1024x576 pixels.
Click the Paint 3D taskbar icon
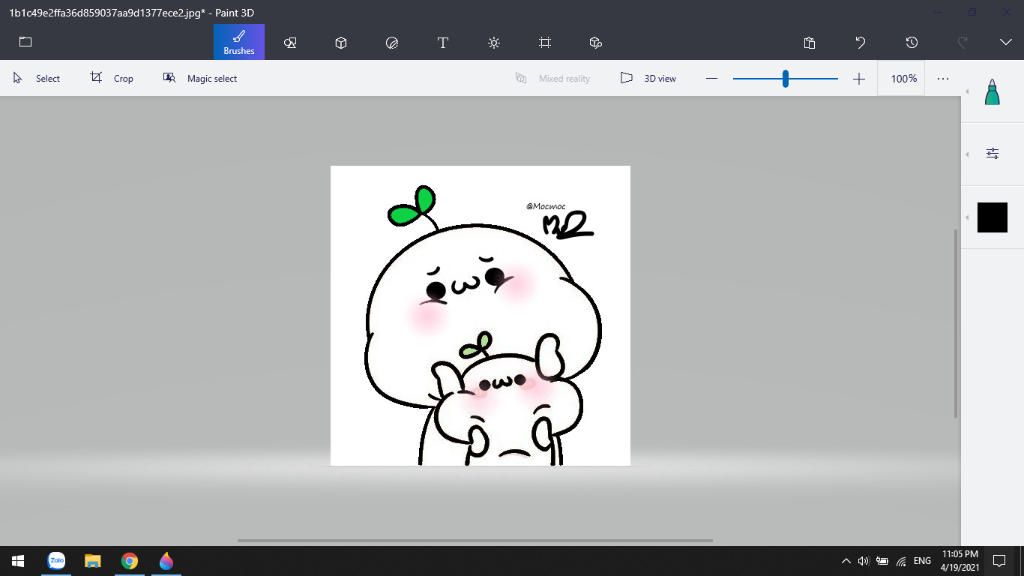click(x=166, y=561)
